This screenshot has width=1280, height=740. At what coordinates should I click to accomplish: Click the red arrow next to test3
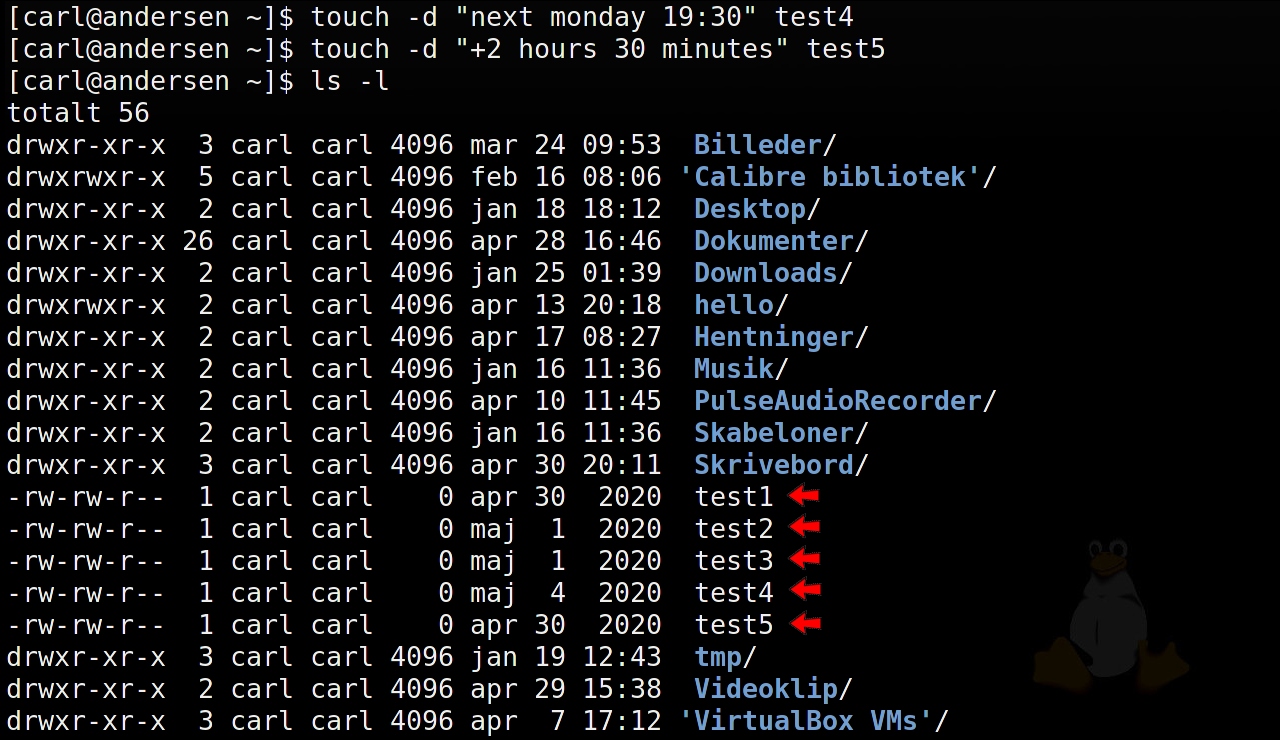click(x=804, y=560)
